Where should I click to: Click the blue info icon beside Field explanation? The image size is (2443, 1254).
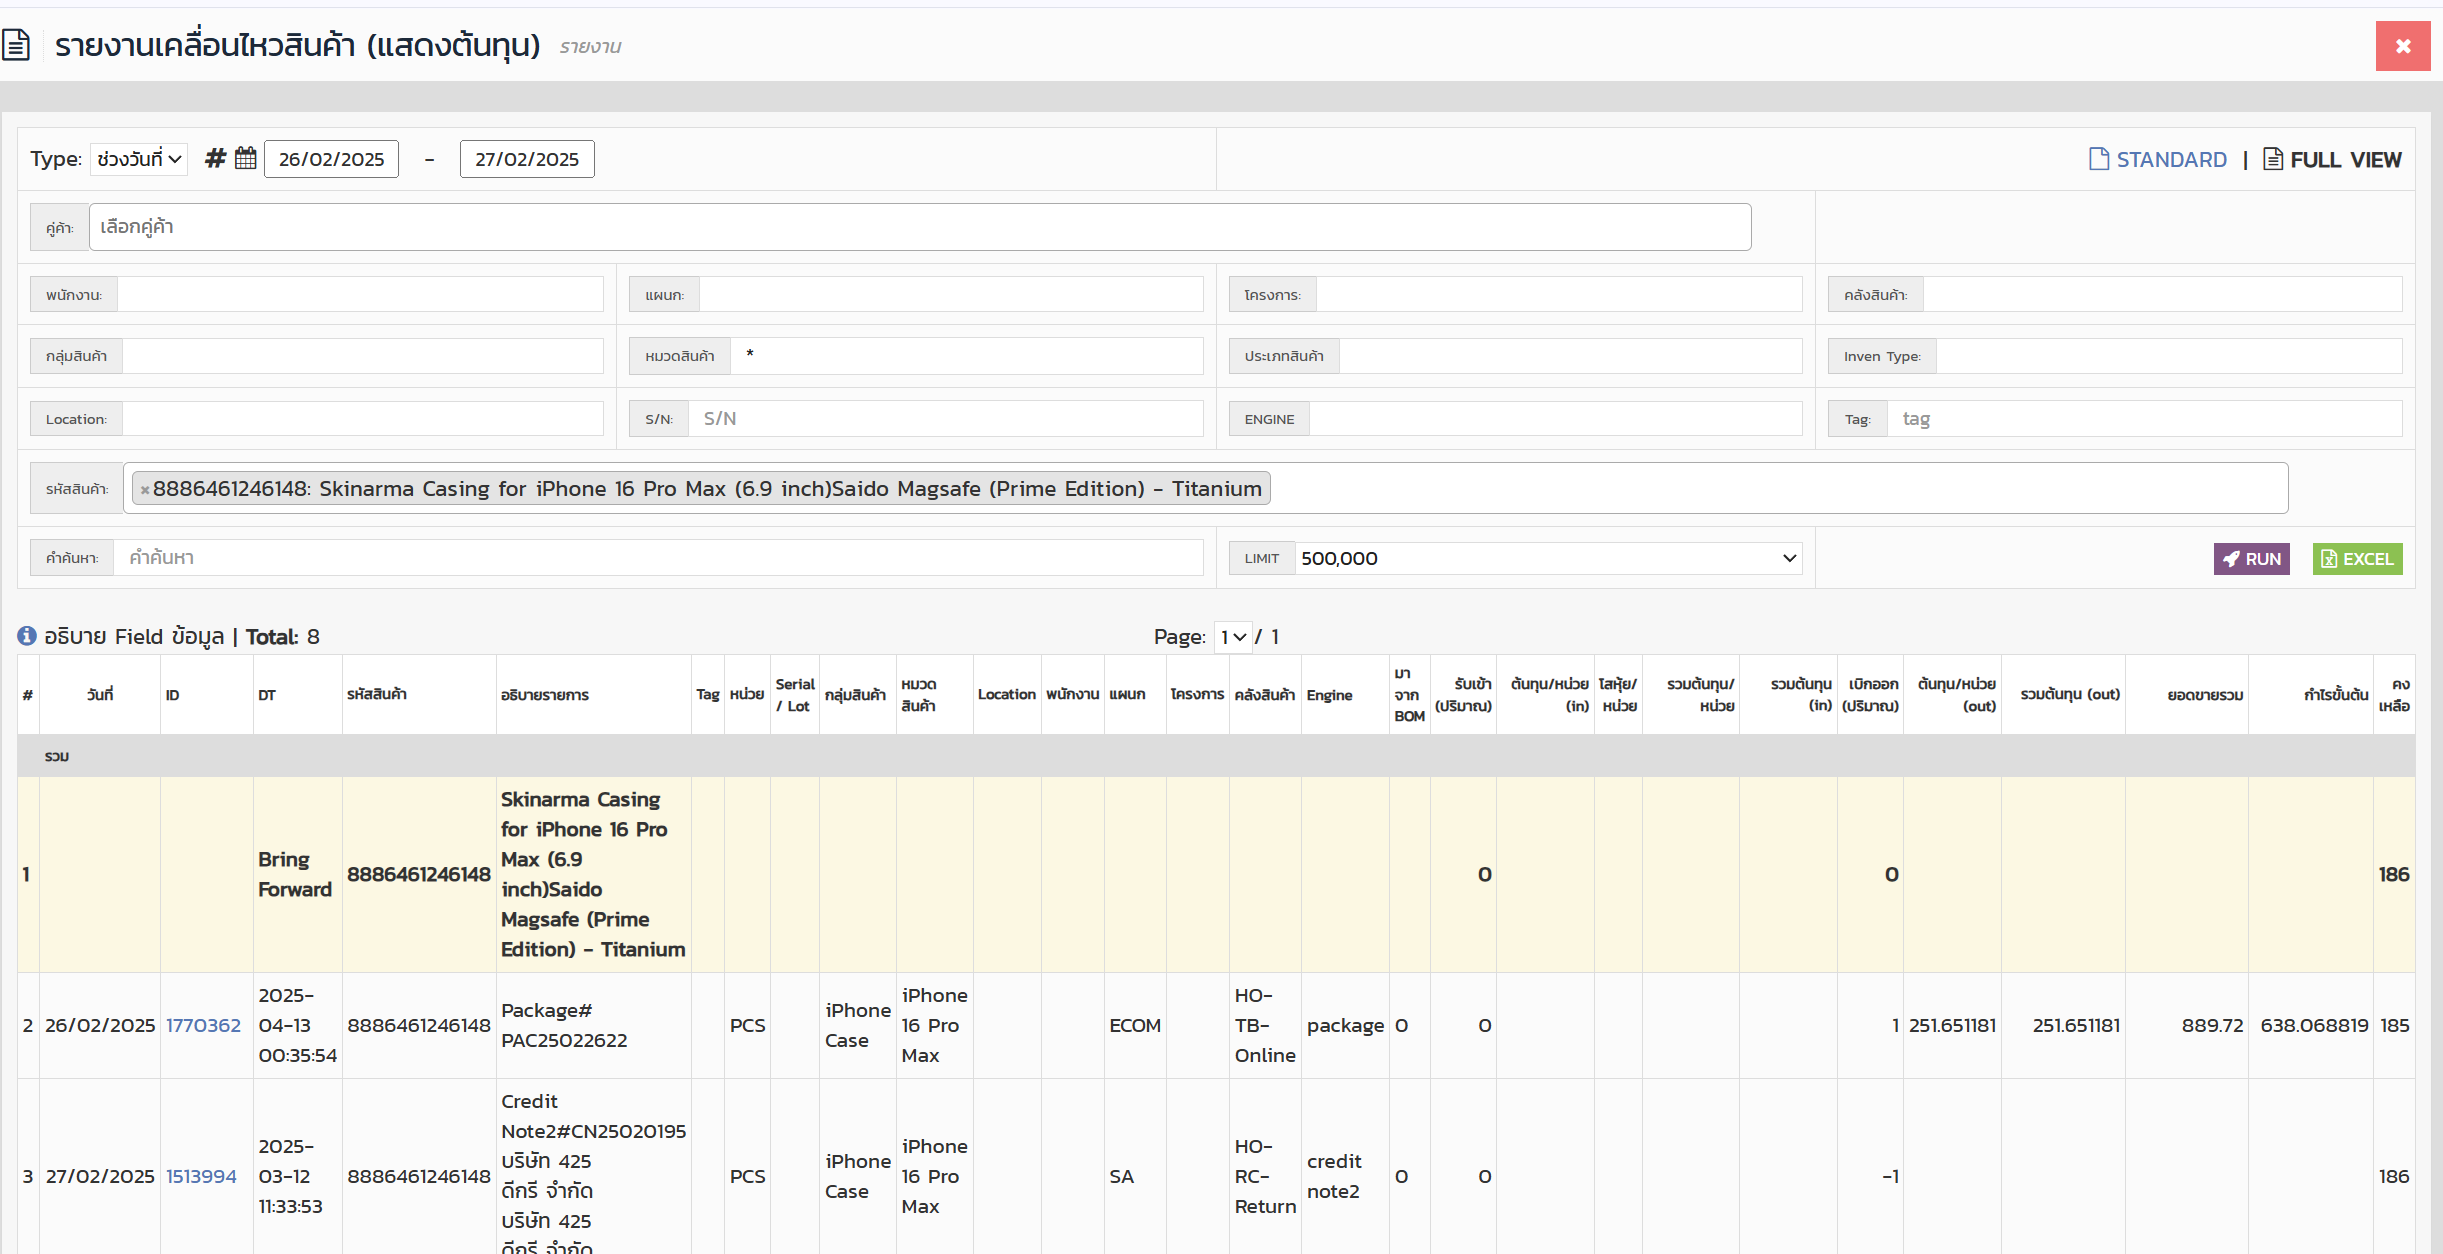[x=27, y=636]
